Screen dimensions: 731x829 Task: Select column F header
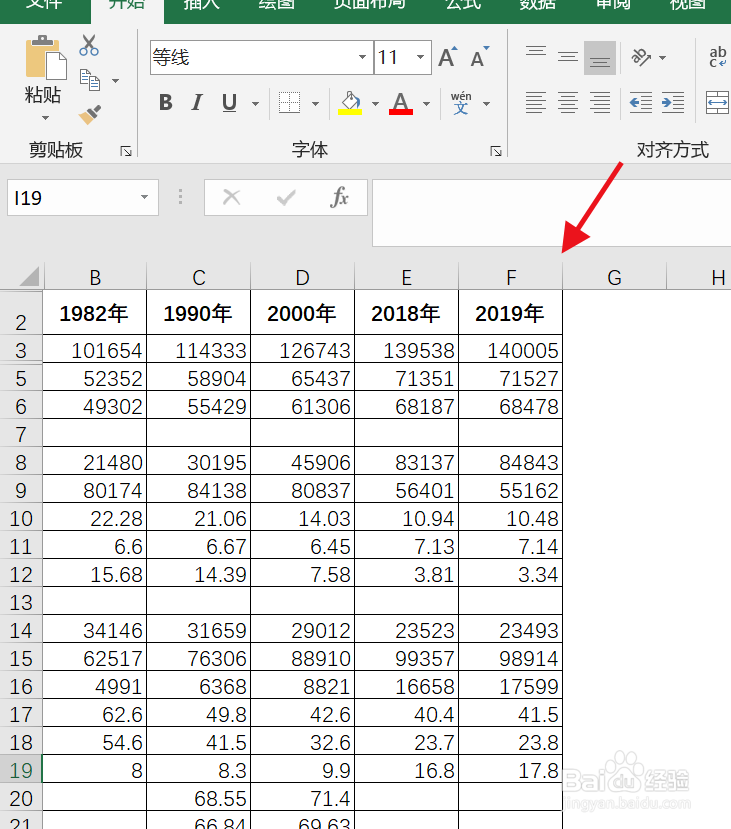coord(511,277)
